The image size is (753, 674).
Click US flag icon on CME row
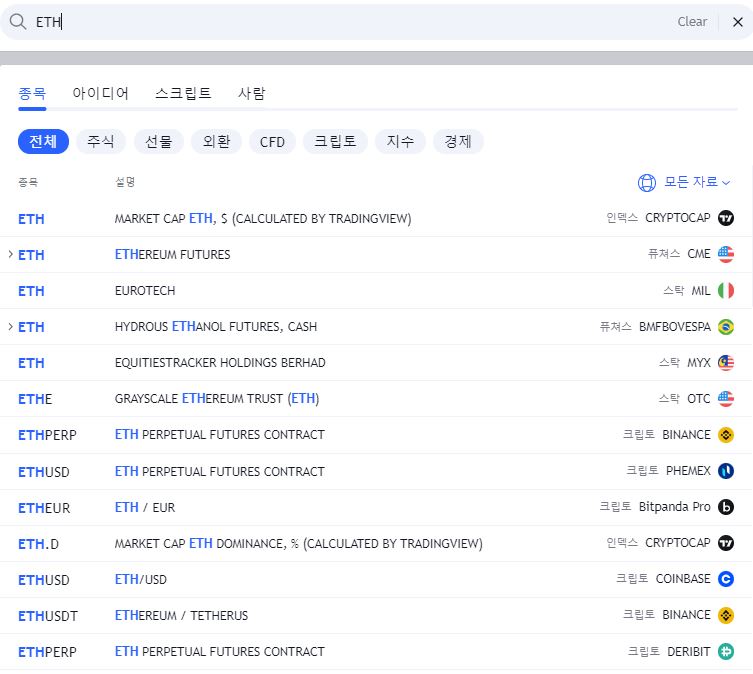[726, 254]
